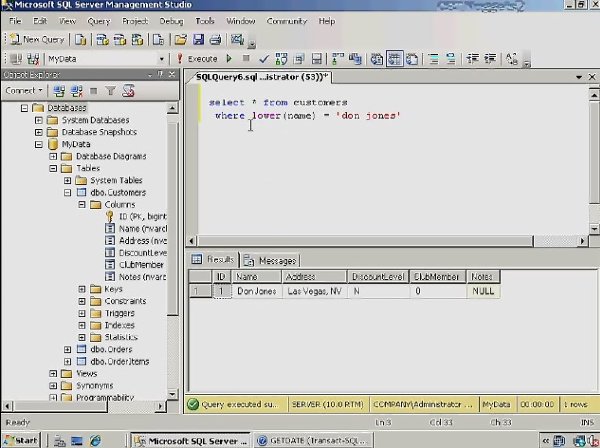The height and width of the screenshot is (448, 600).
Task: Save the query with the floppy disk icon
Action: pyautogui.click(x=198, y=39)
